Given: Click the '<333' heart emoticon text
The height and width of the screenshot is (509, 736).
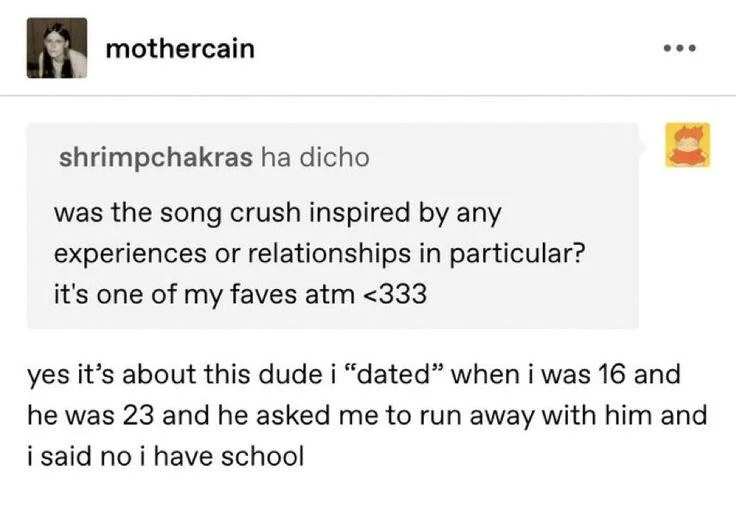Looking at the screenshot, I should pos(395,295).
